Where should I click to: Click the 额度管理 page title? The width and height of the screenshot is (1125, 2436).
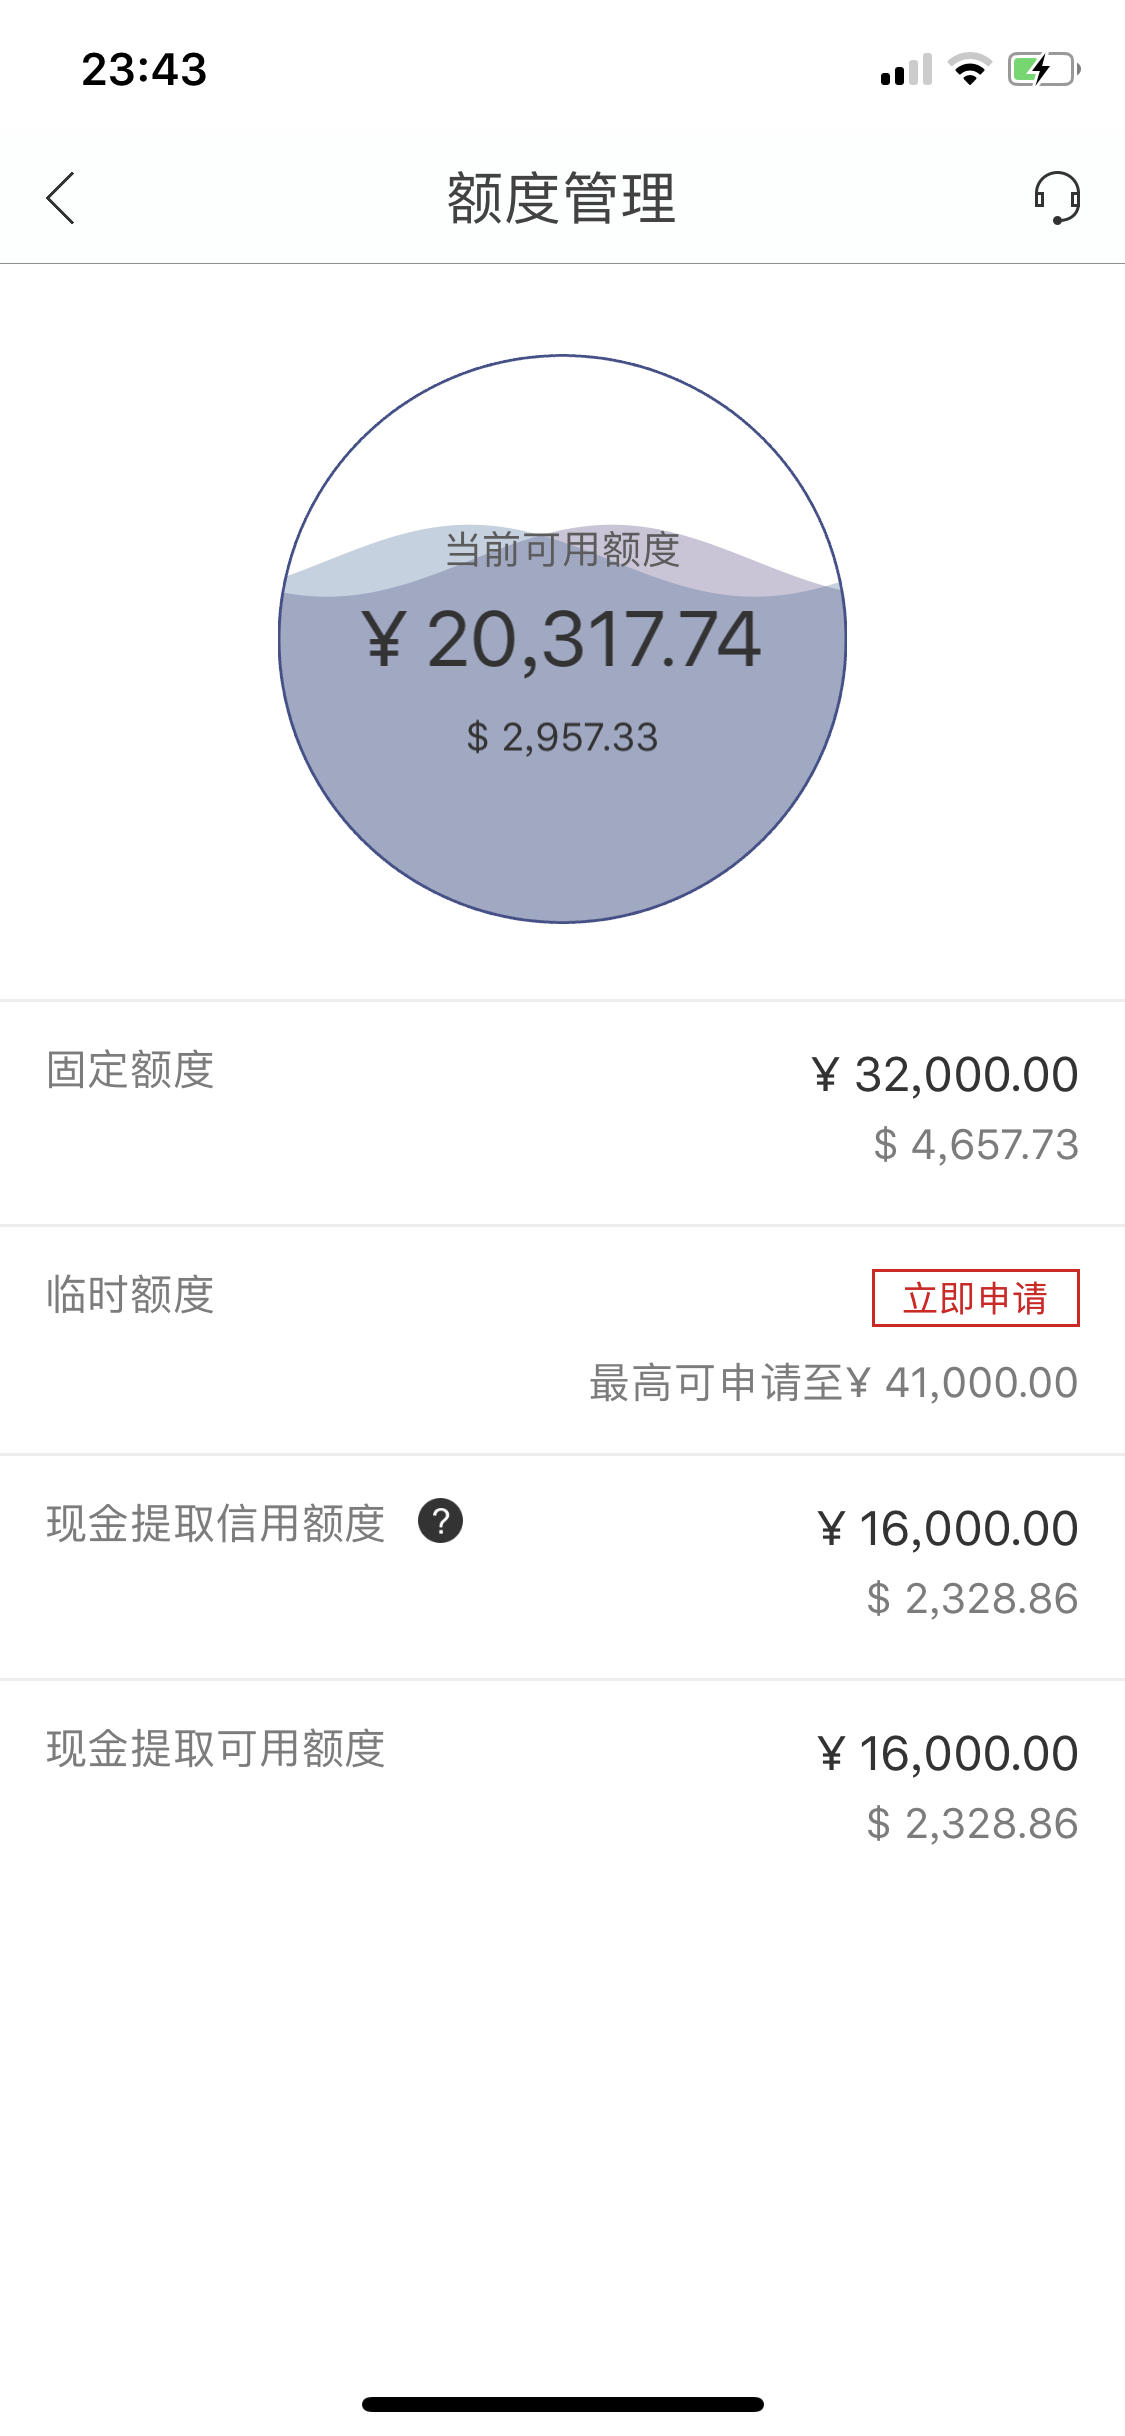(562, 198)
